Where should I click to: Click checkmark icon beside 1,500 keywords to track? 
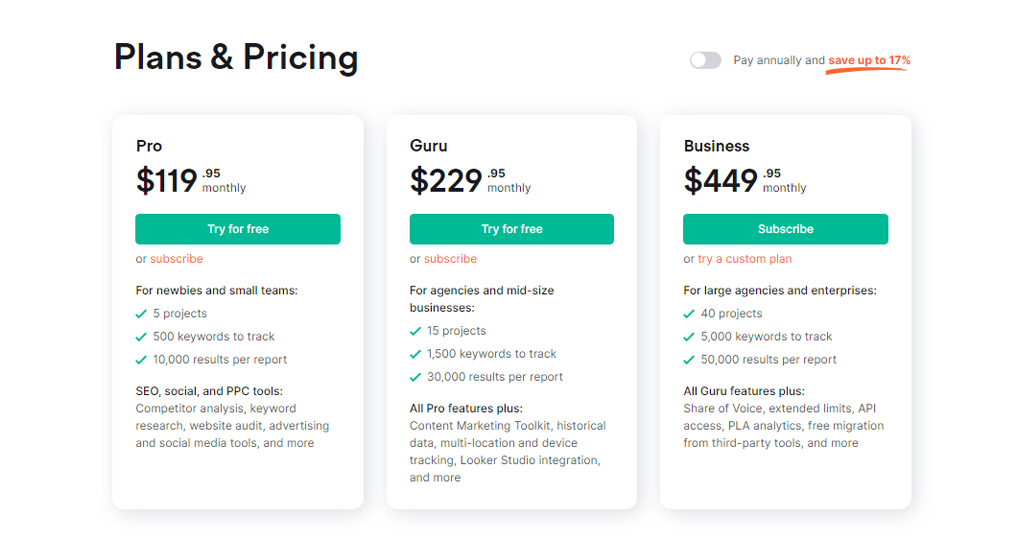pyautogui.click(x=415, y=354)
